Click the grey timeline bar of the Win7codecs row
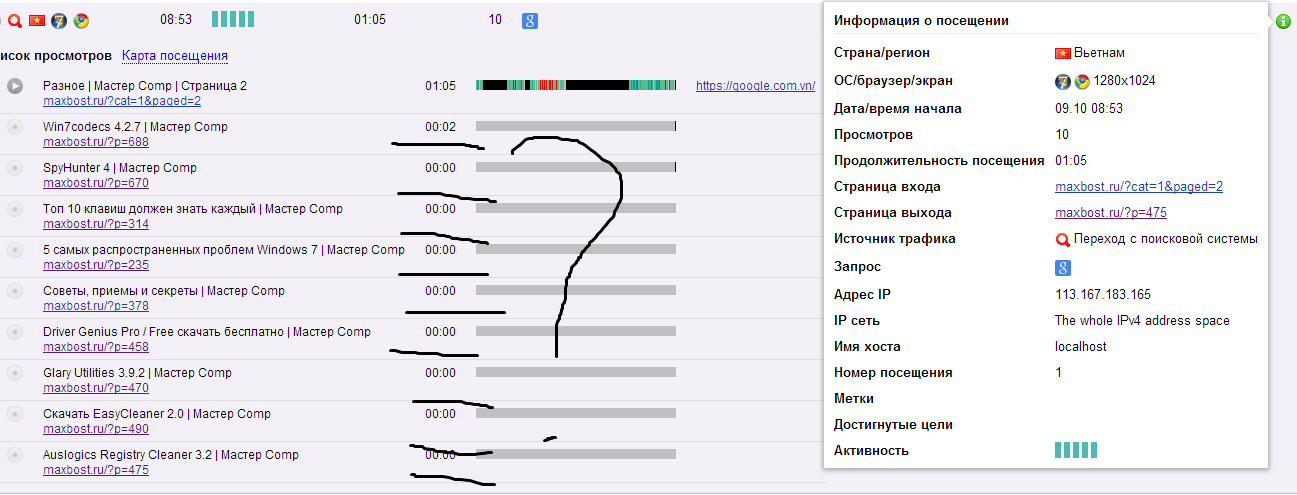The image size is (1297, 495). 576,127
